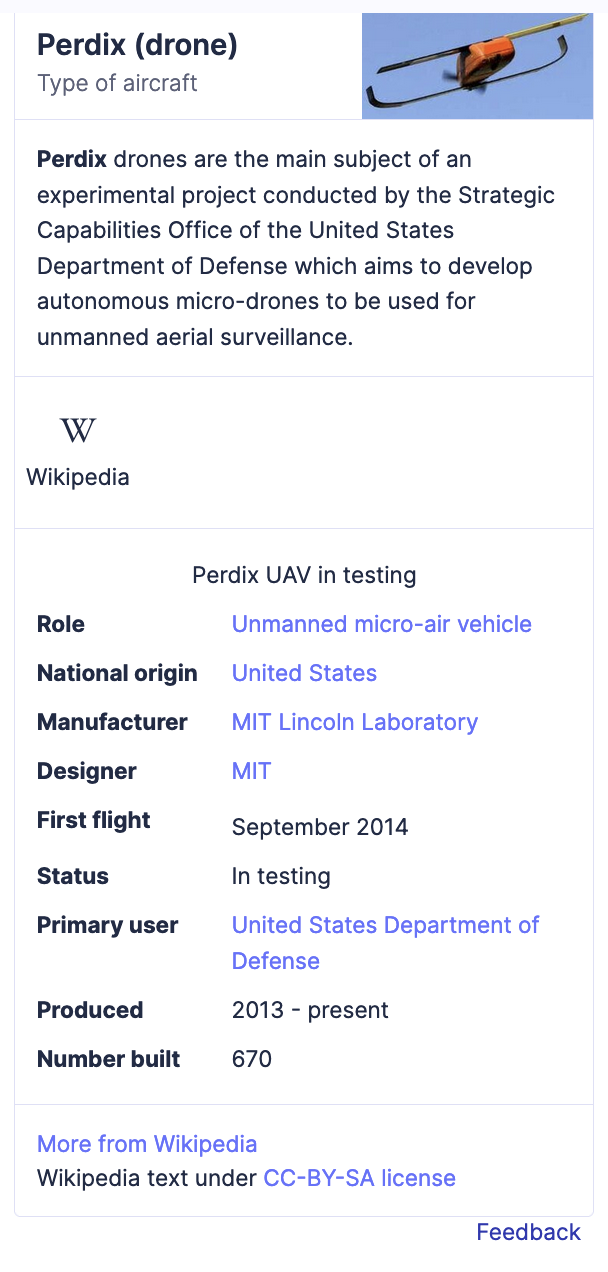
Task: Click the Number built value 670
Action: (252, 1059)
